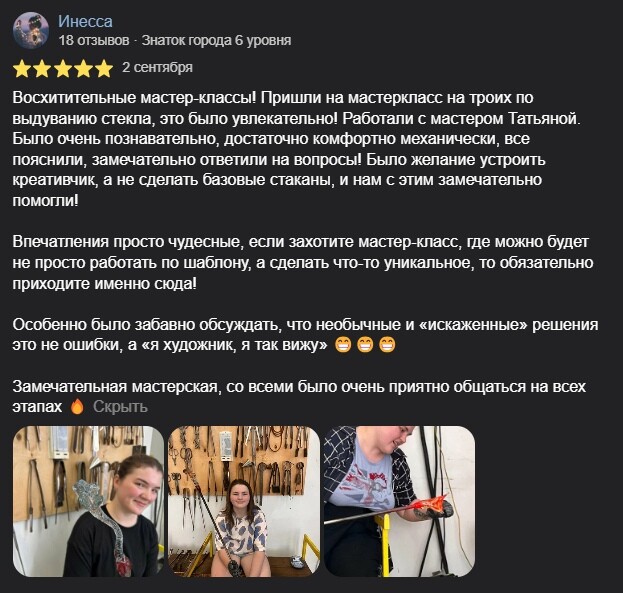Open second photo of seated woman in workshop
The width and height of the screenshot is (623, 593).
pyautogui.click(x=244, y=502)
